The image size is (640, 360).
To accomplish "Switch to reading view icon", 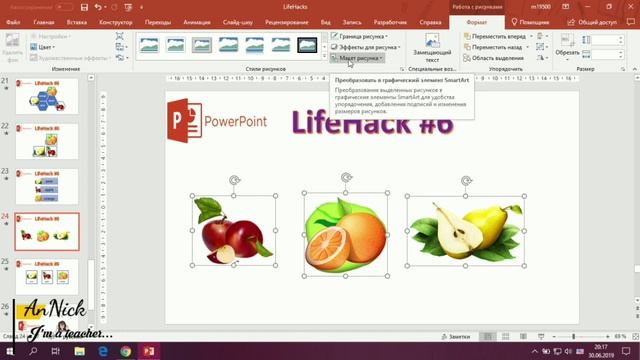I will pos(523,336).
